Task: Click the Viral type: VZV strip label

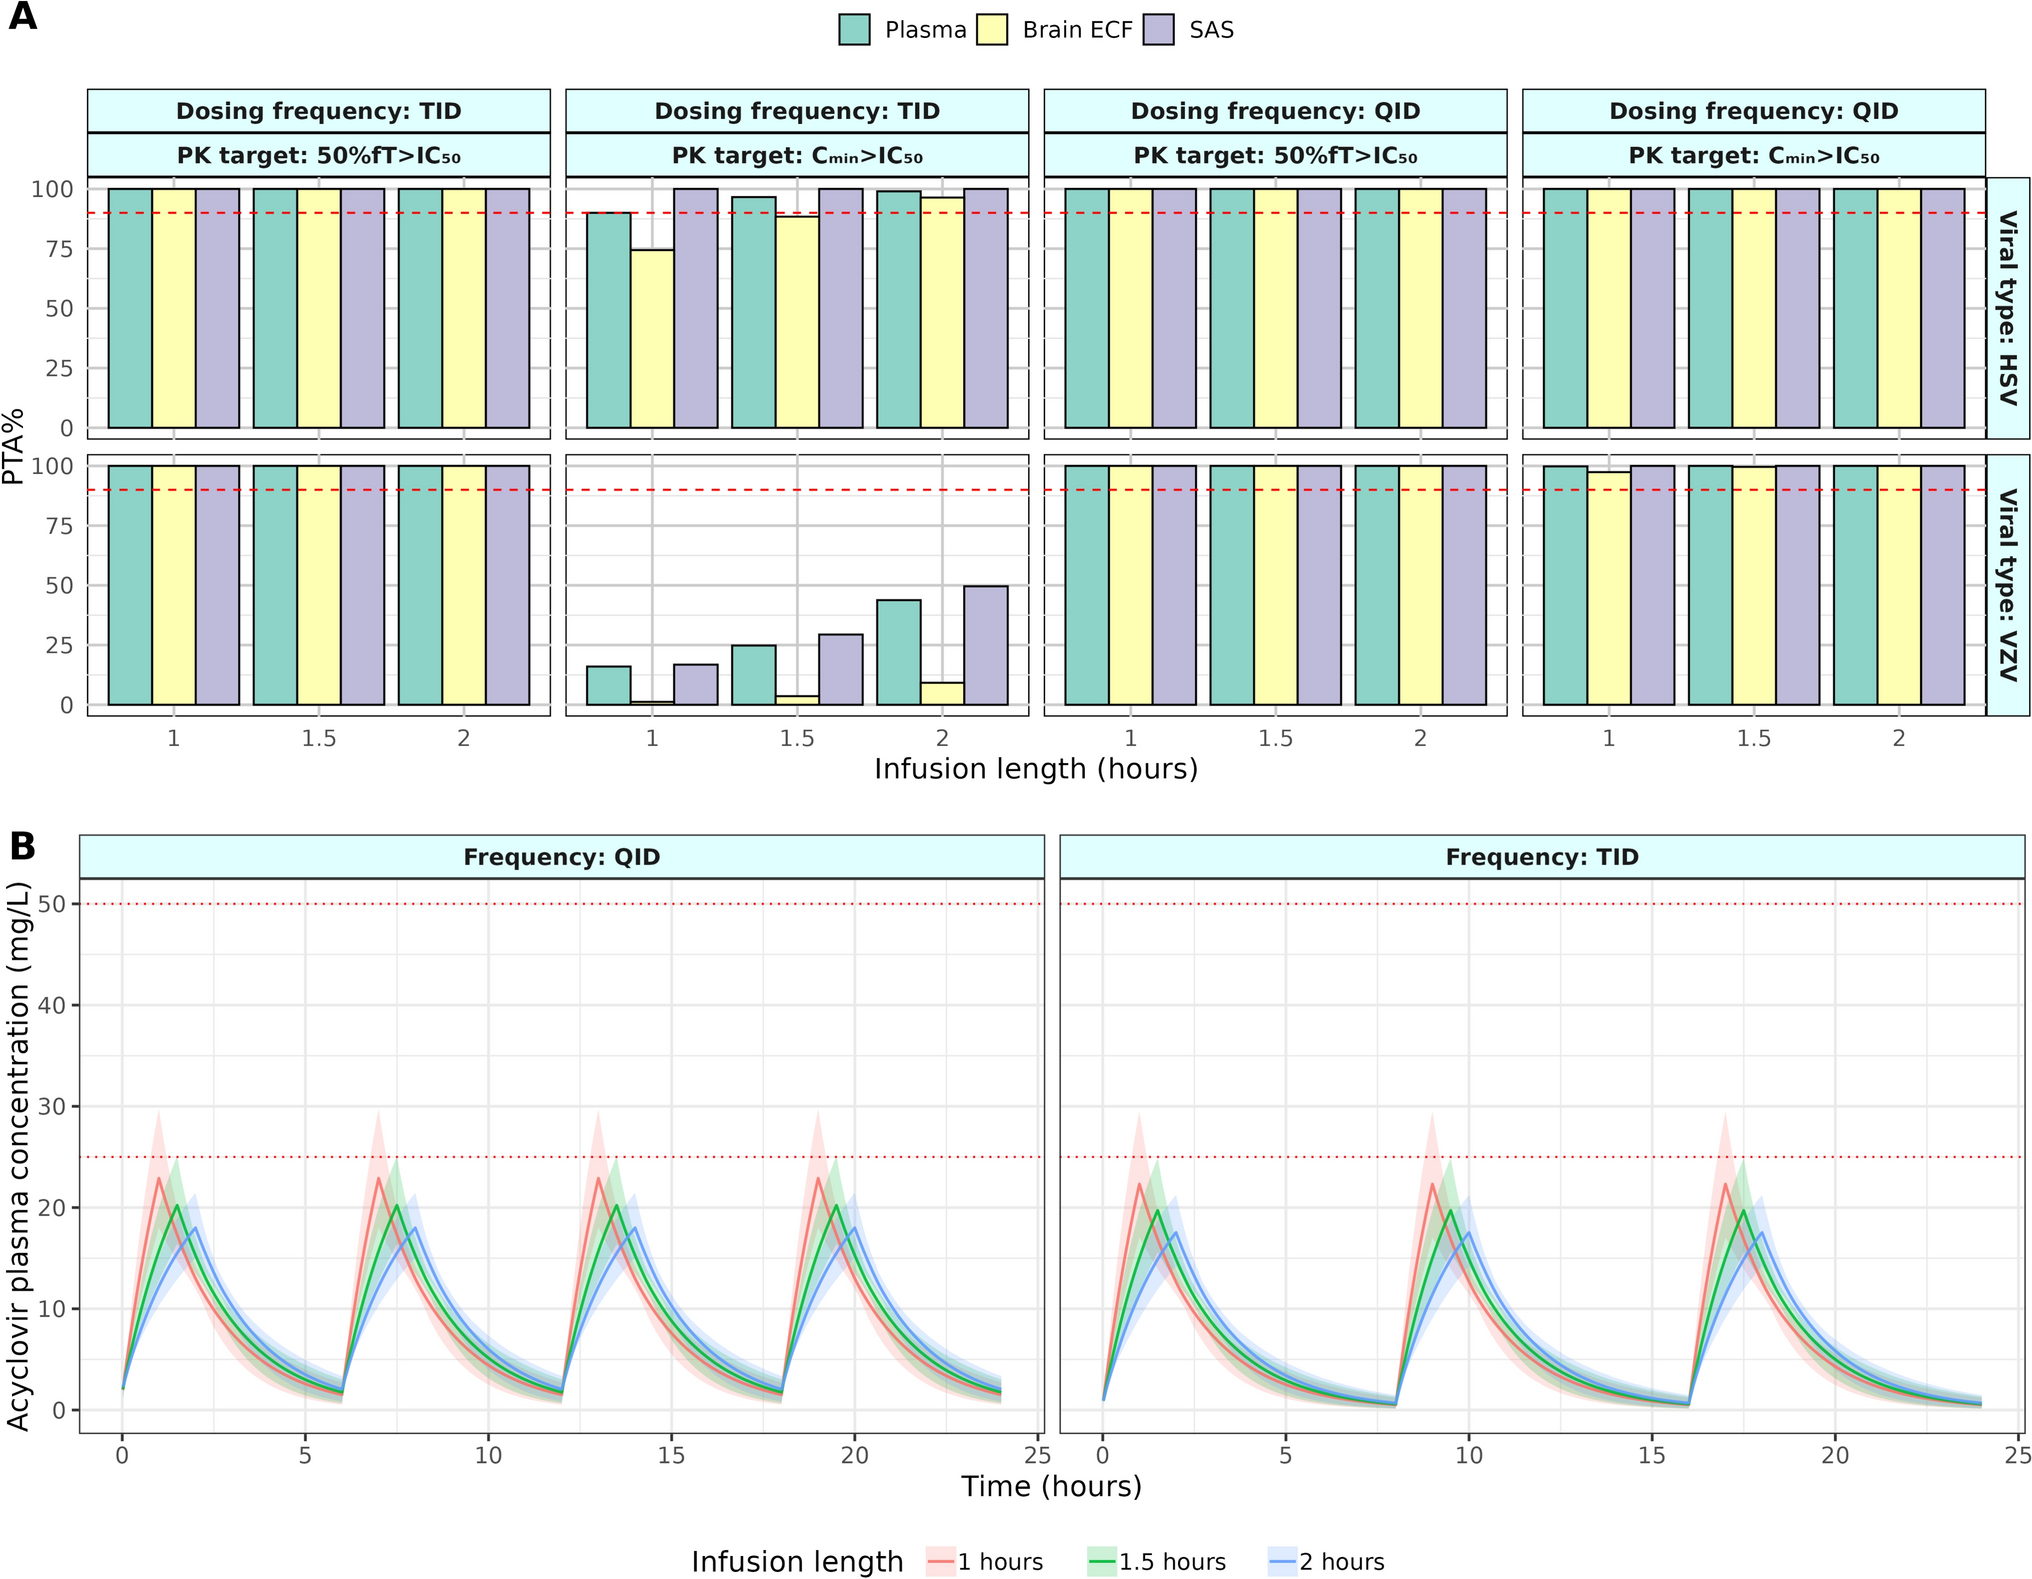Action: click(x=2007, y=585)
